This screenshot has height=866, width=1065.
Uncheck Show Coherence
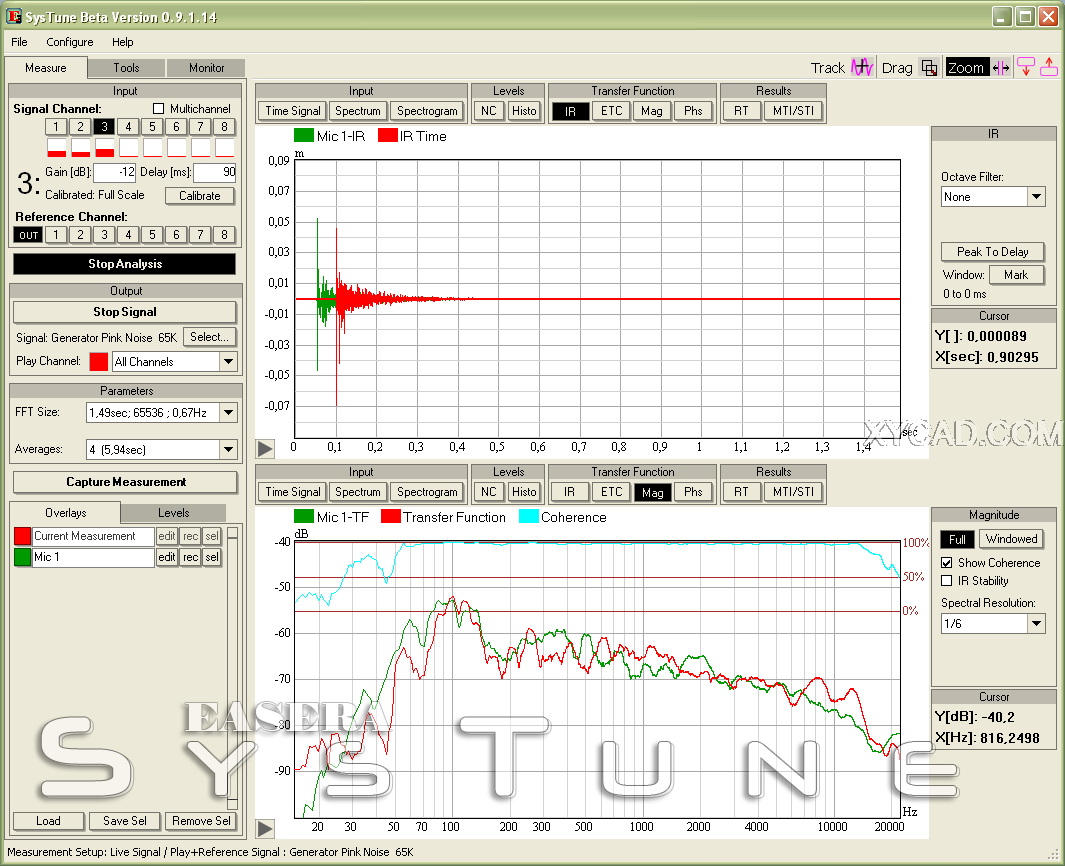tap(946, 563)
